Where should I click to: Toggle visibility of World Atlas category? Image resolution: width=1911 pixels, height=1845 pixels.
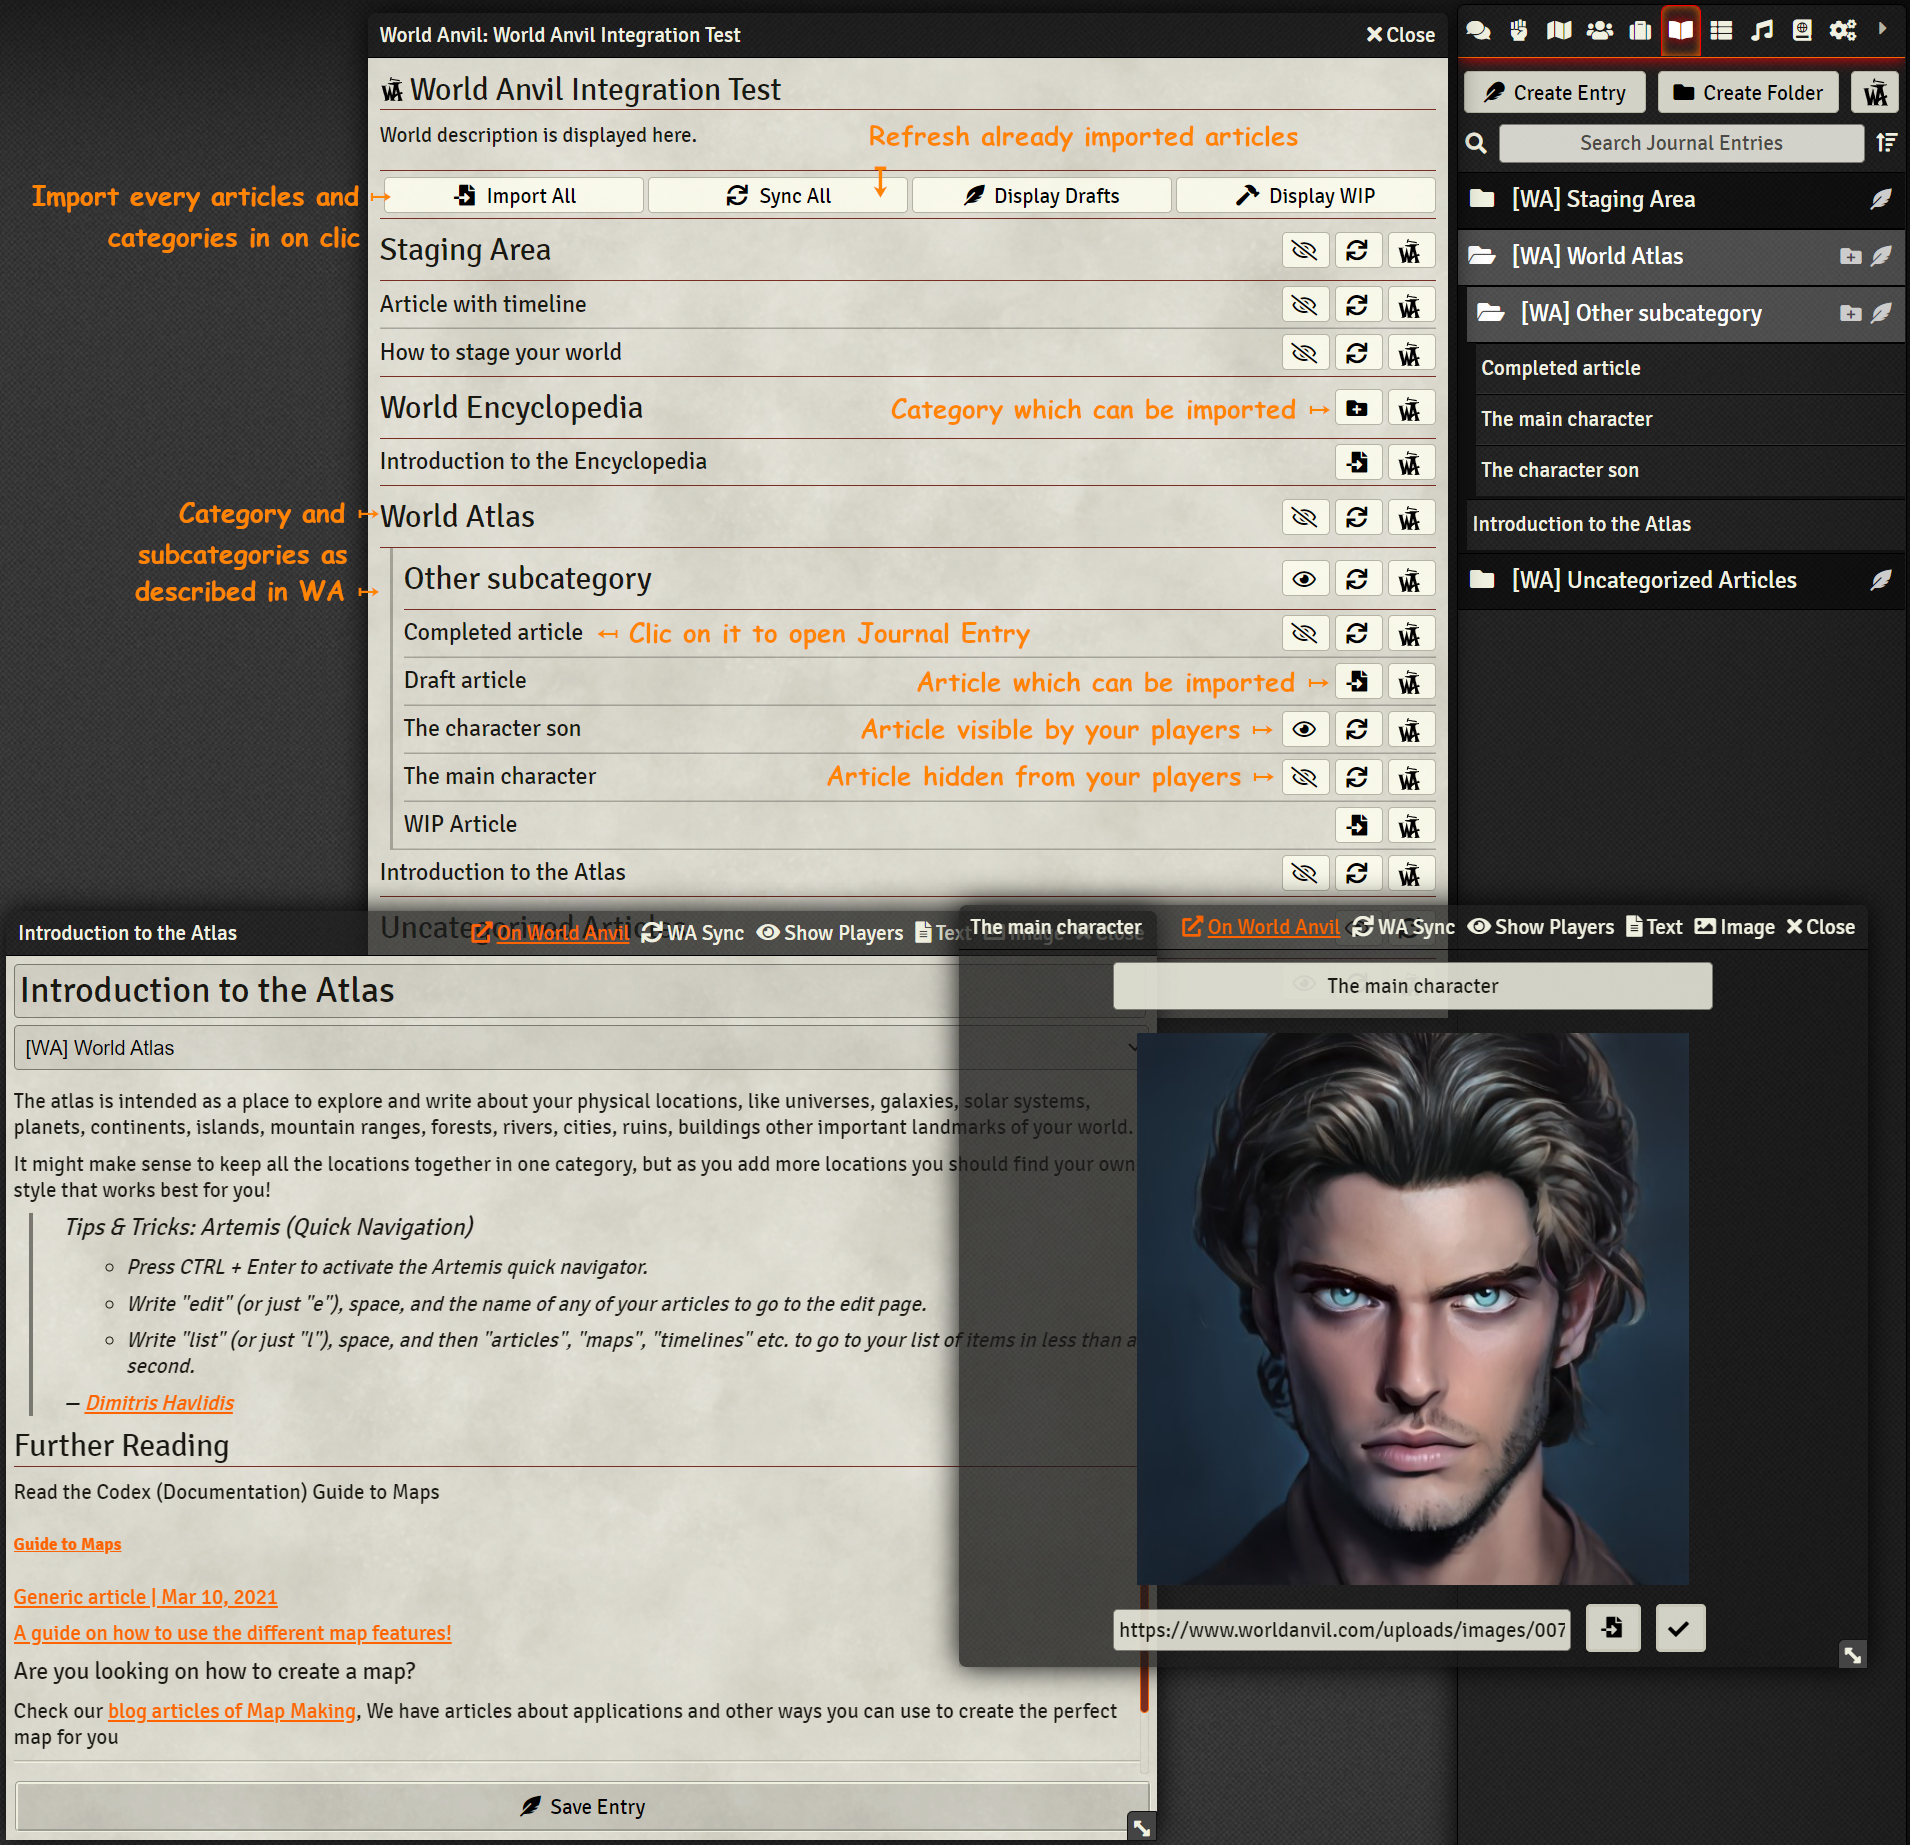tap(1305, 517)
